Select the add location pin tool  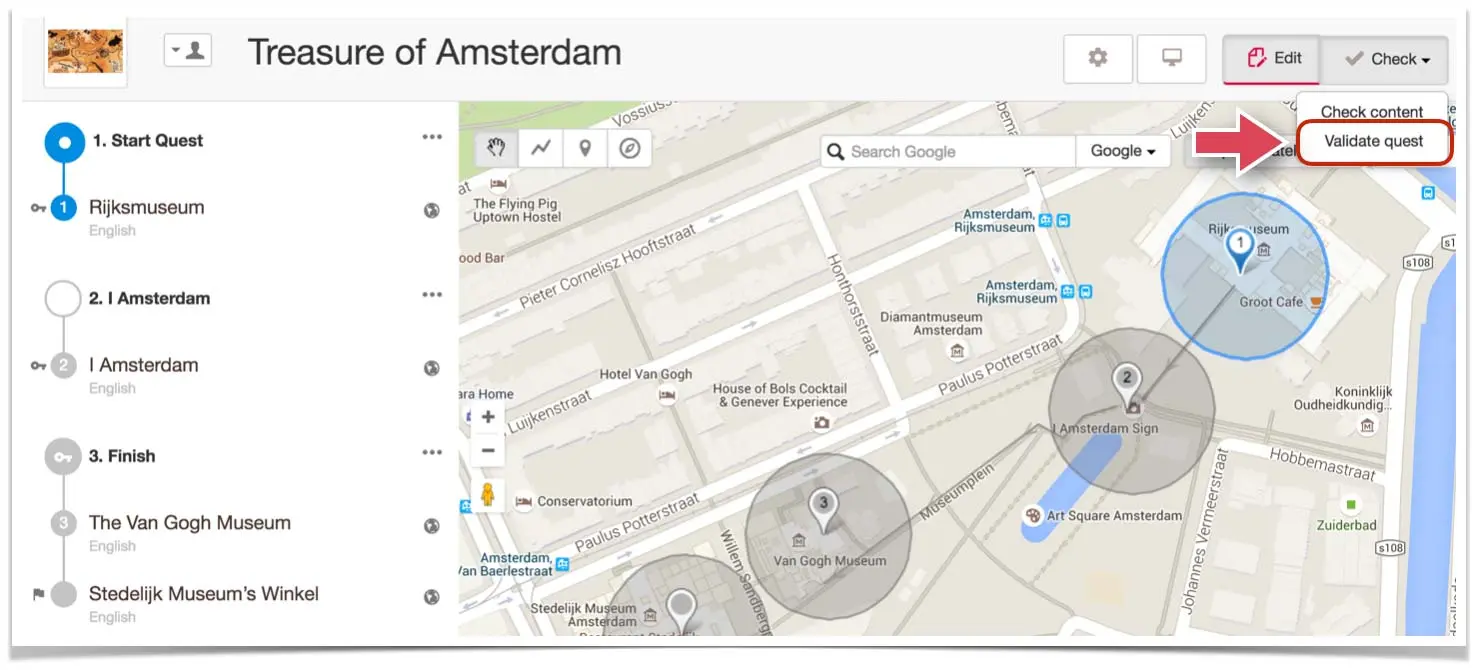585,149
